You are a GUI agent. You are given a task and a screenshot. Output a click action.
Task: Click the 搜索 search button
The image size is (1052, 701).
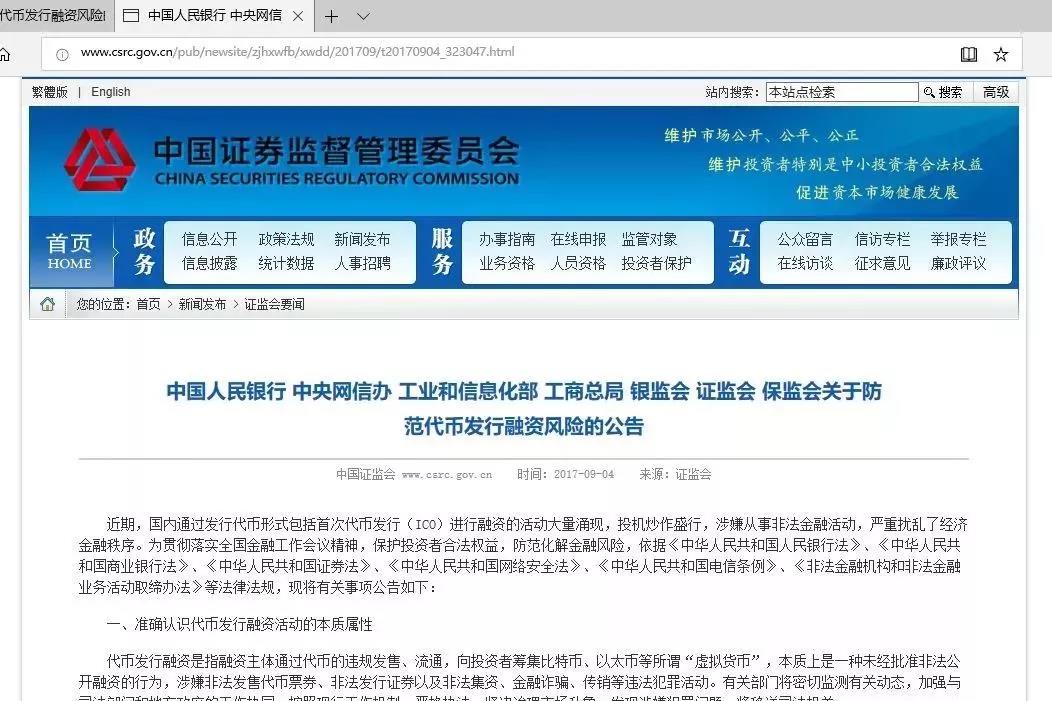click(943, 92)
